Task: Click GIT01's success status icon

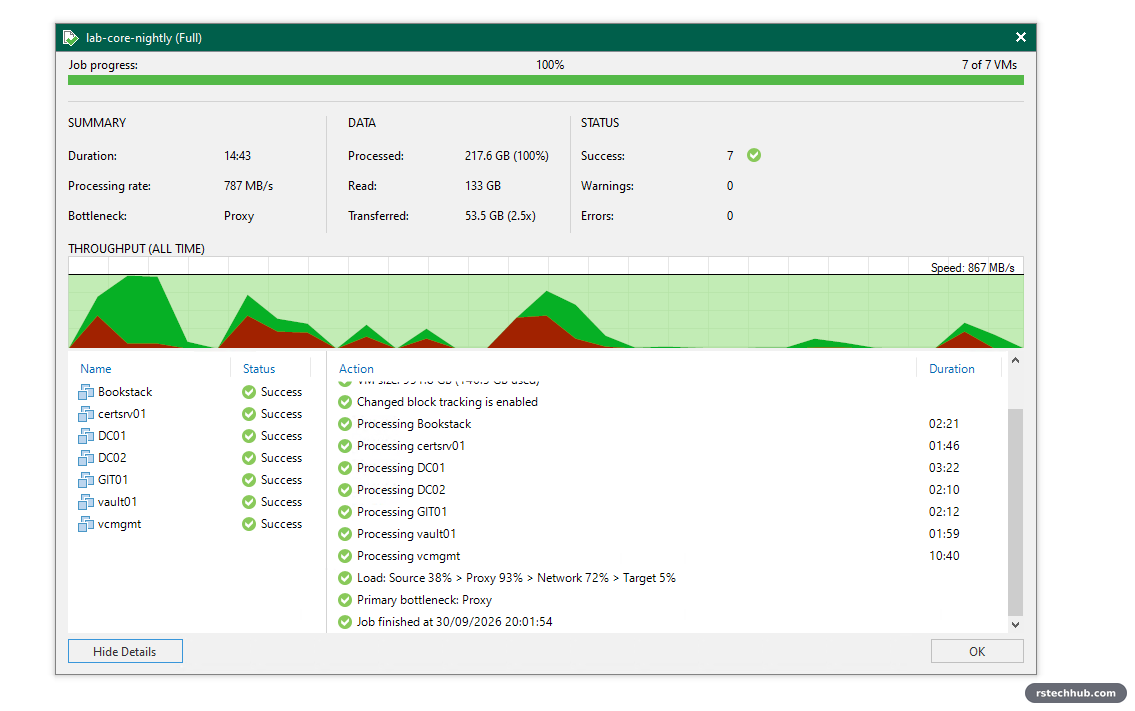Action: click(x=249, y=480)
